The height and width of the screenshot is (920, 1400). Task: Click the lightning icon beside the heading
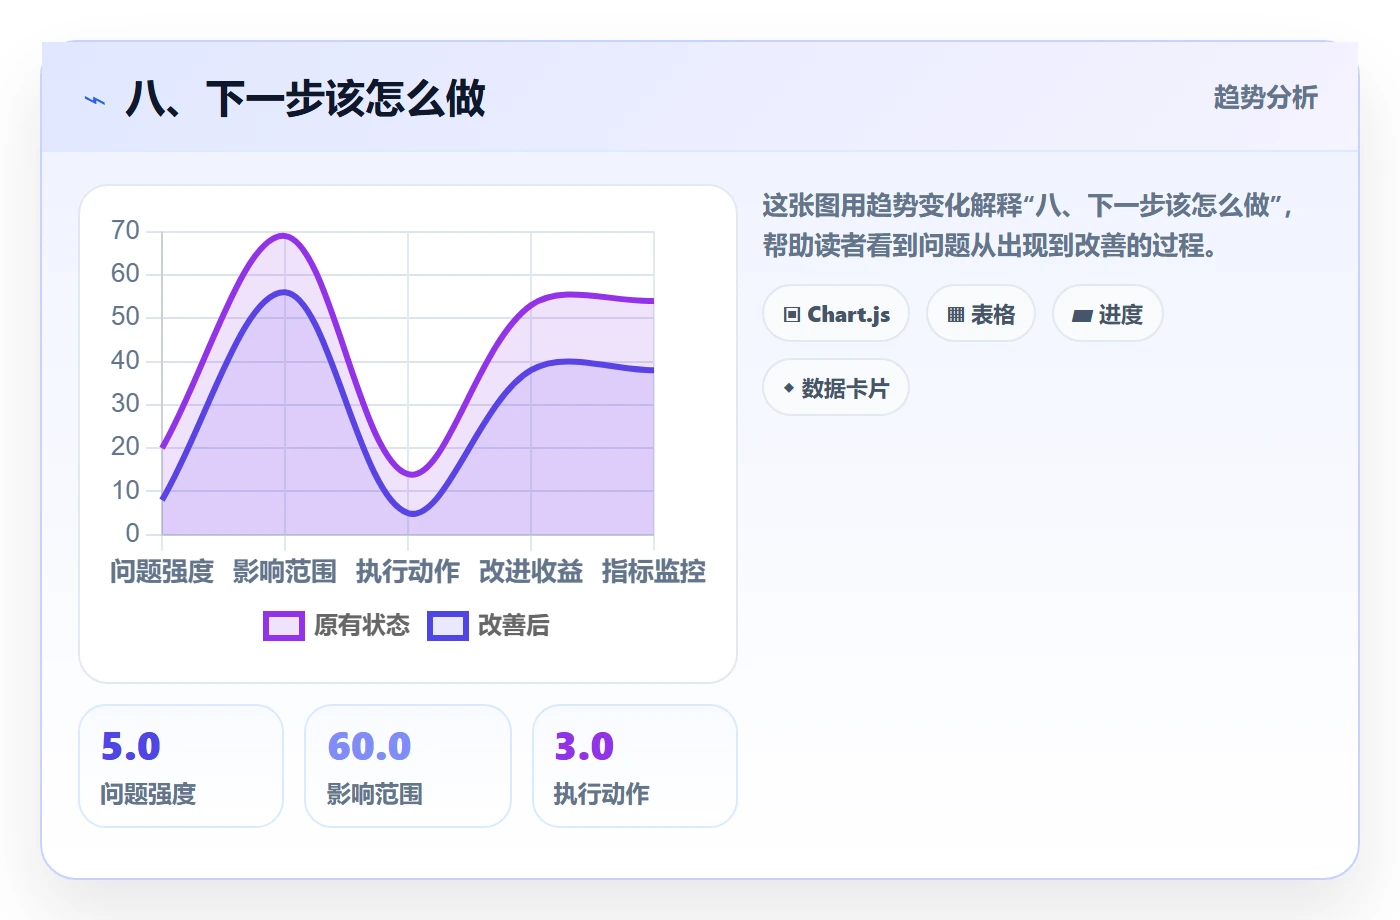[95, 100]
